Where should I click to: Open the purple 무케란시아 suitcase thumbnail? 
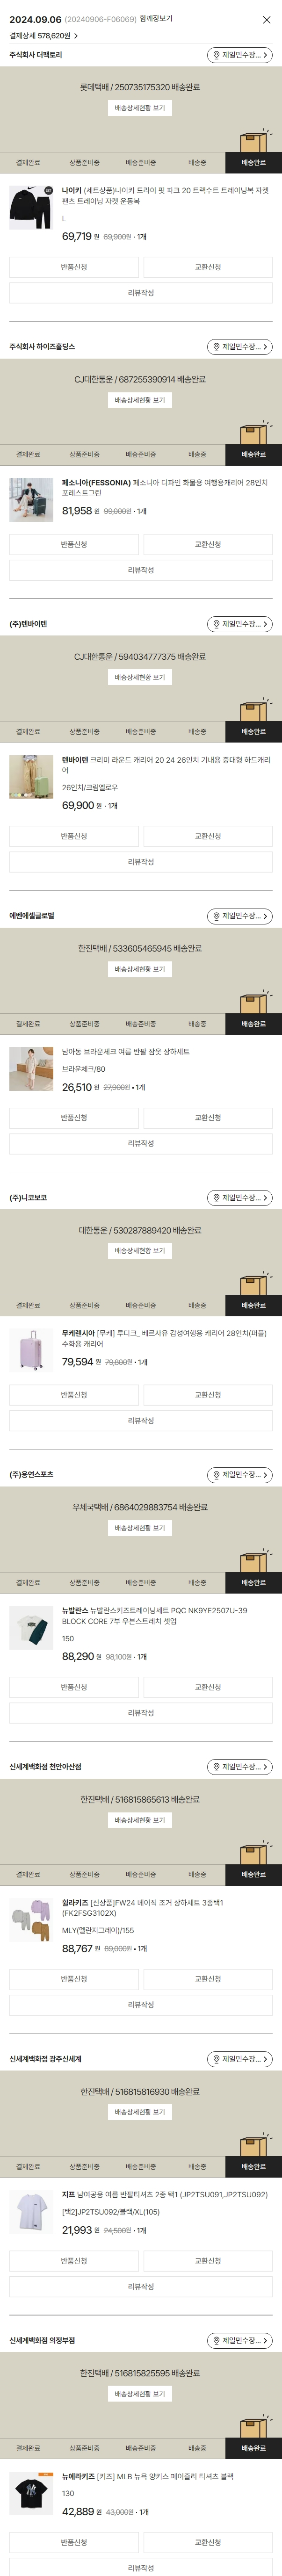pyautogui.click(x=31, y=1349)
